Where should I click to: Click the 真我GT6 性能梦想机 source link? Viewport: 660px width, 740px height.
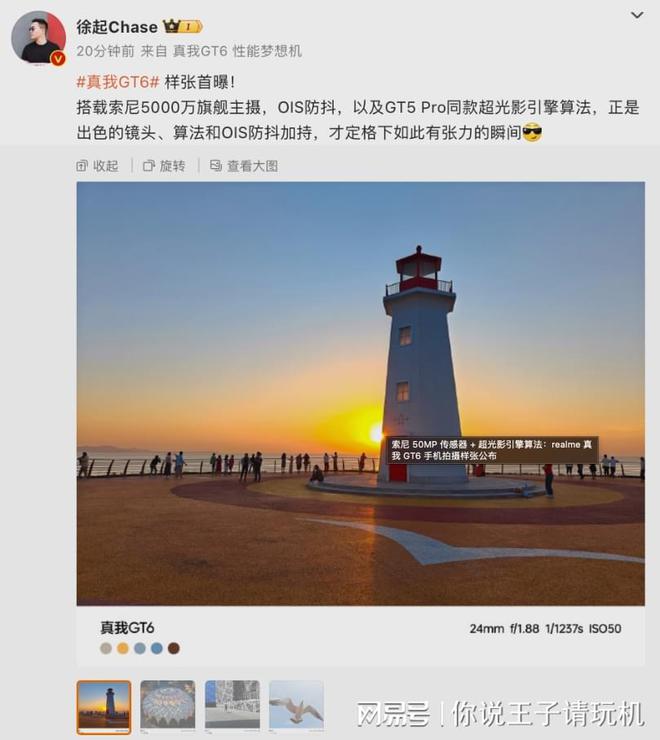click(237, 51)
